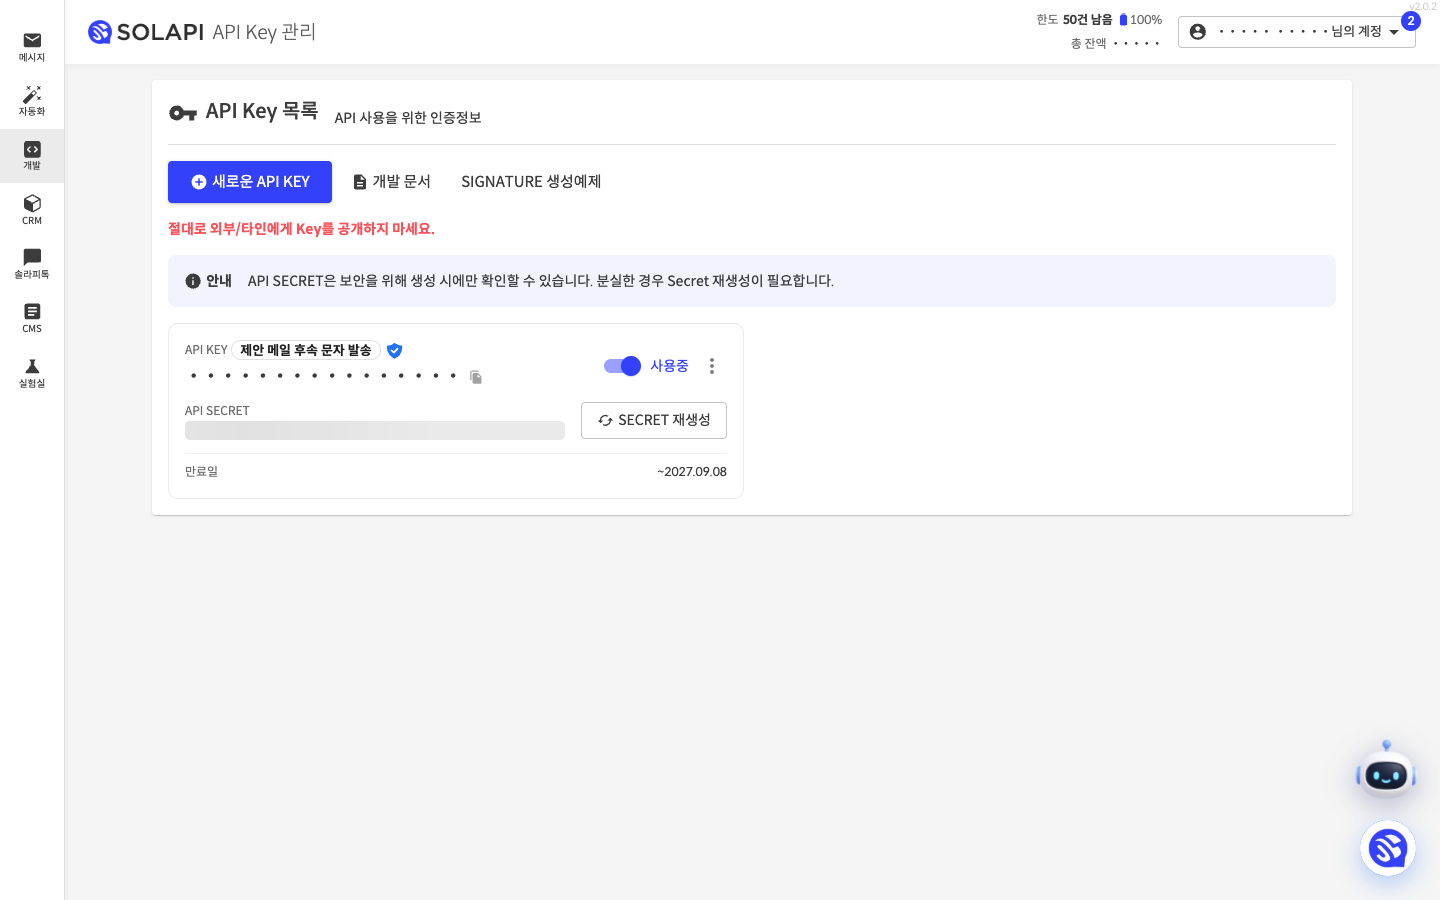Click the 한도 50건 남음 text
The image size is (1440, 900).
point(1074,20)
